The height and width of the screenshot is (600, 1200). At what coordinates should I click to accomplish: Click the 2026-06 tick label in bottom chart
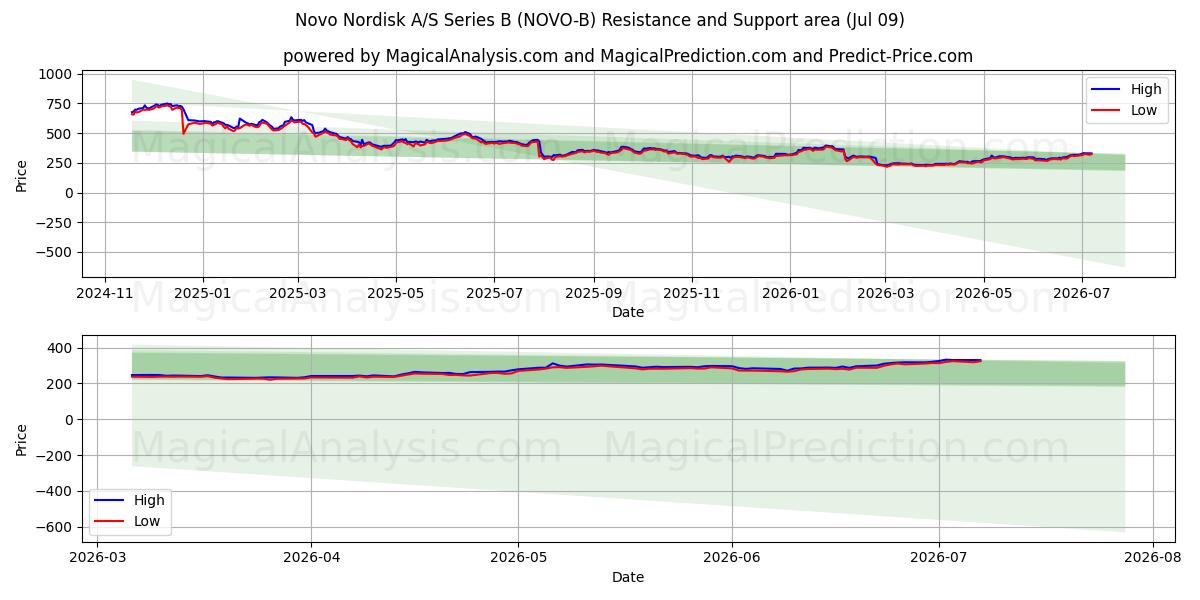click(x=733, y=558)
